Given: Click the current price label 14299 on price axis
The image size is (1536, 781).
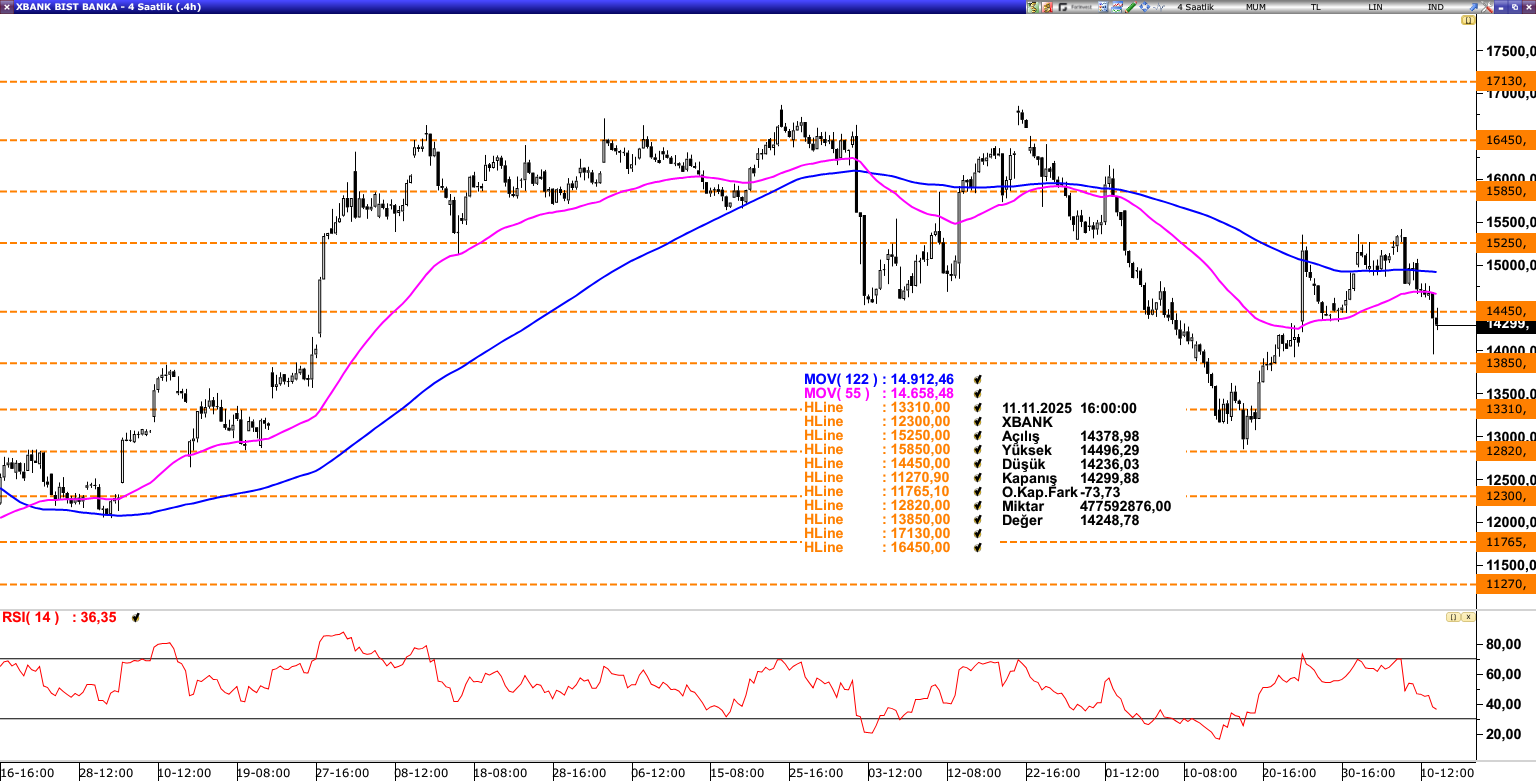Looking at the screenshot, I should point(1506,324).
